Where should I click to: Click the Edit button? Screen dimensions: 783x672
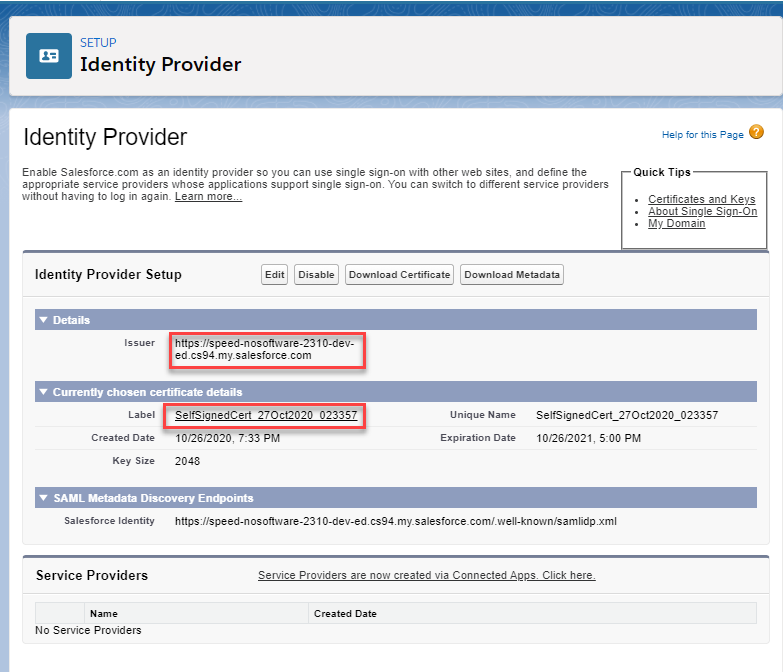pyautogui.click(x=275, y=275)
